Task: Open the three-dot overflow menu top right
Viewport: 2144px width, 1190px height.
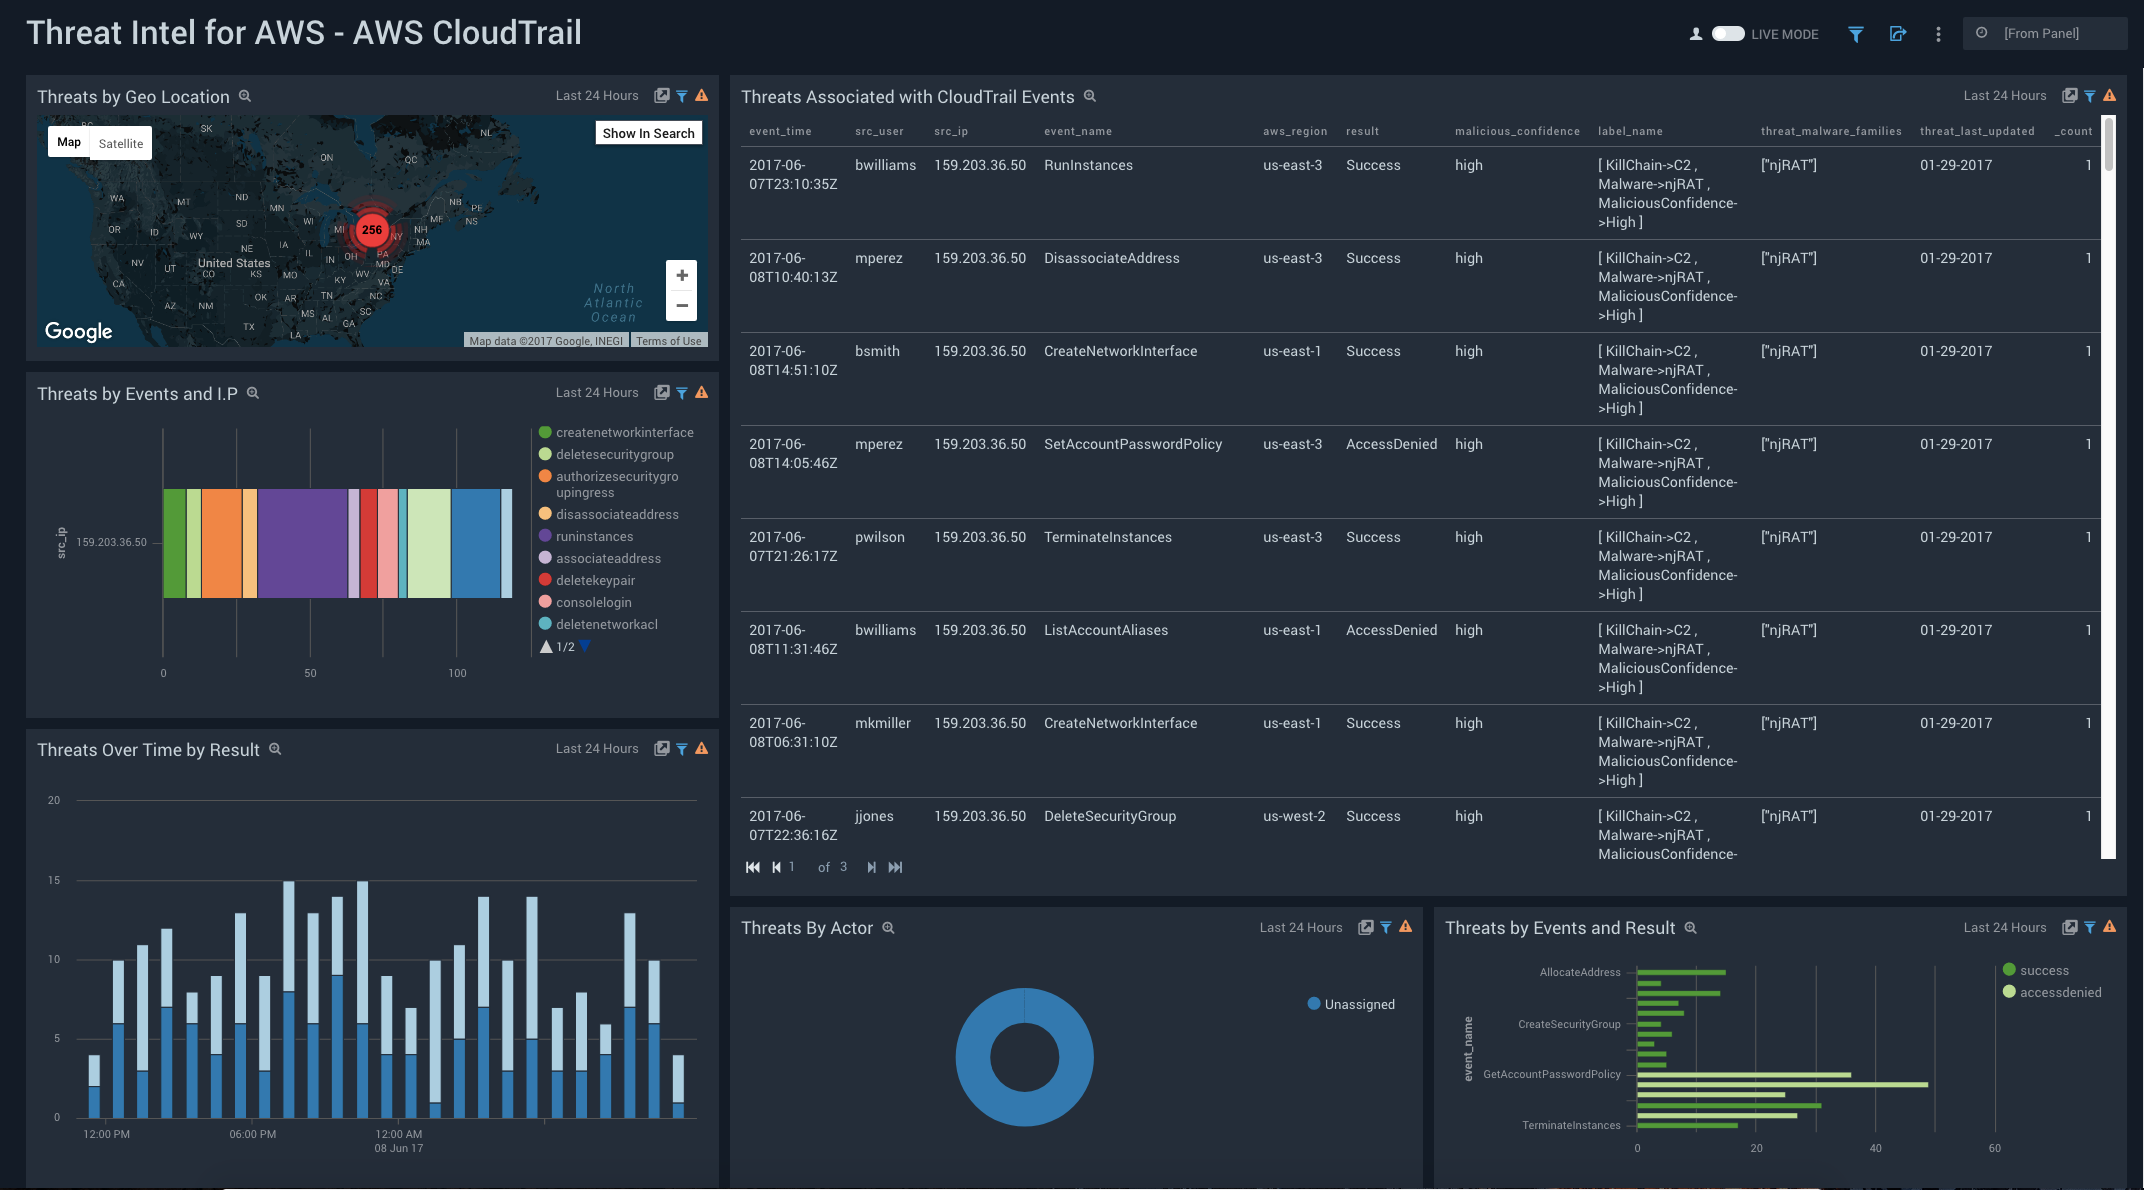Action: point(1938,33)
